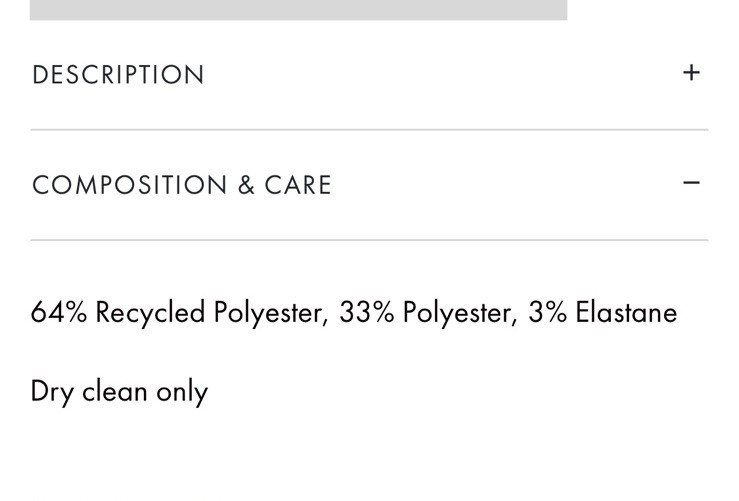Expand the Description section plus icon
Screen dimensions: 739x501
coord(691,73)
